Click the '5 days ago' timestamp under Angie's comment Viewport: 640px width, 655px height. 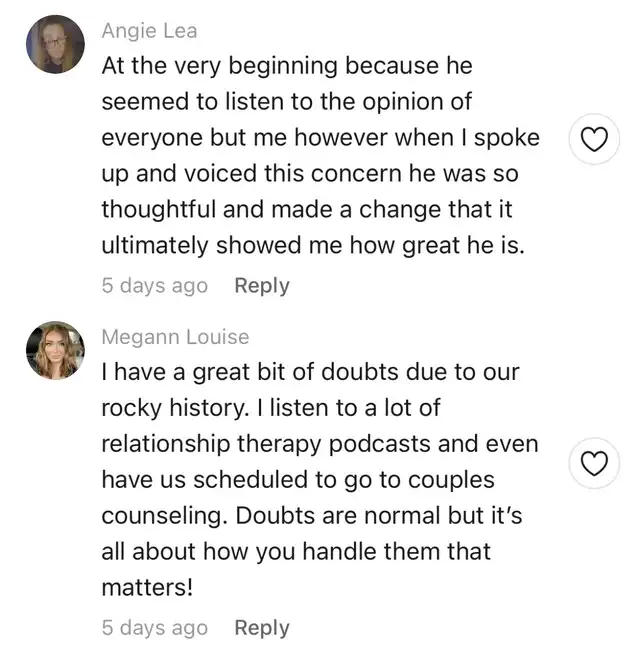pyautogui.click(x=155, y=286)
